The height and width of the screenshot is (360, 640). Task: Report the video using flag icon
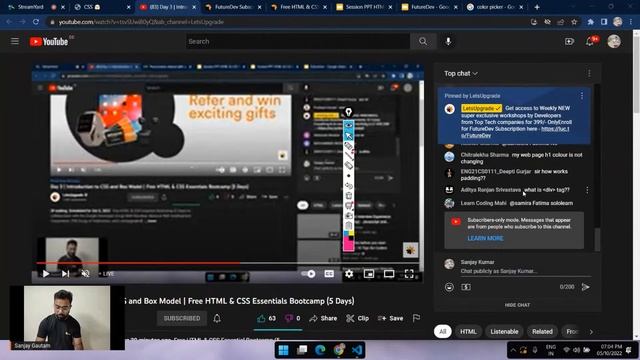pos(416,318)
